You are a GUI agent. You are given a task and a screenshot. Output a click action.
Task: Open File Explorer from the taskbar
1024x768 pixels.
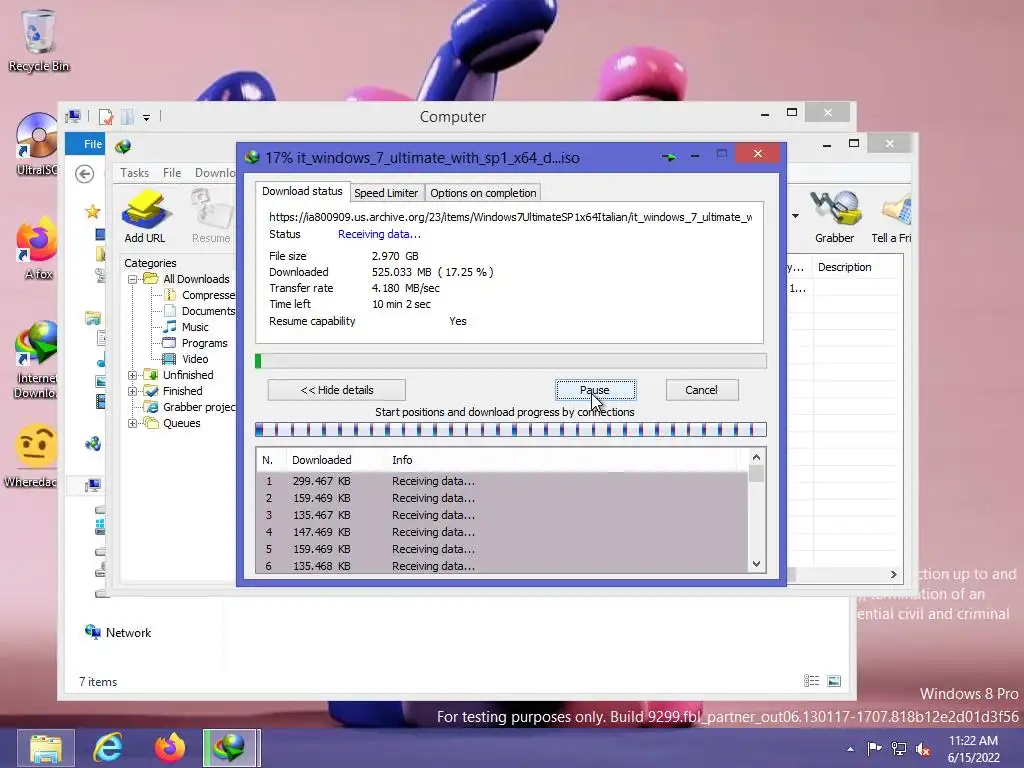pos(45,748)
